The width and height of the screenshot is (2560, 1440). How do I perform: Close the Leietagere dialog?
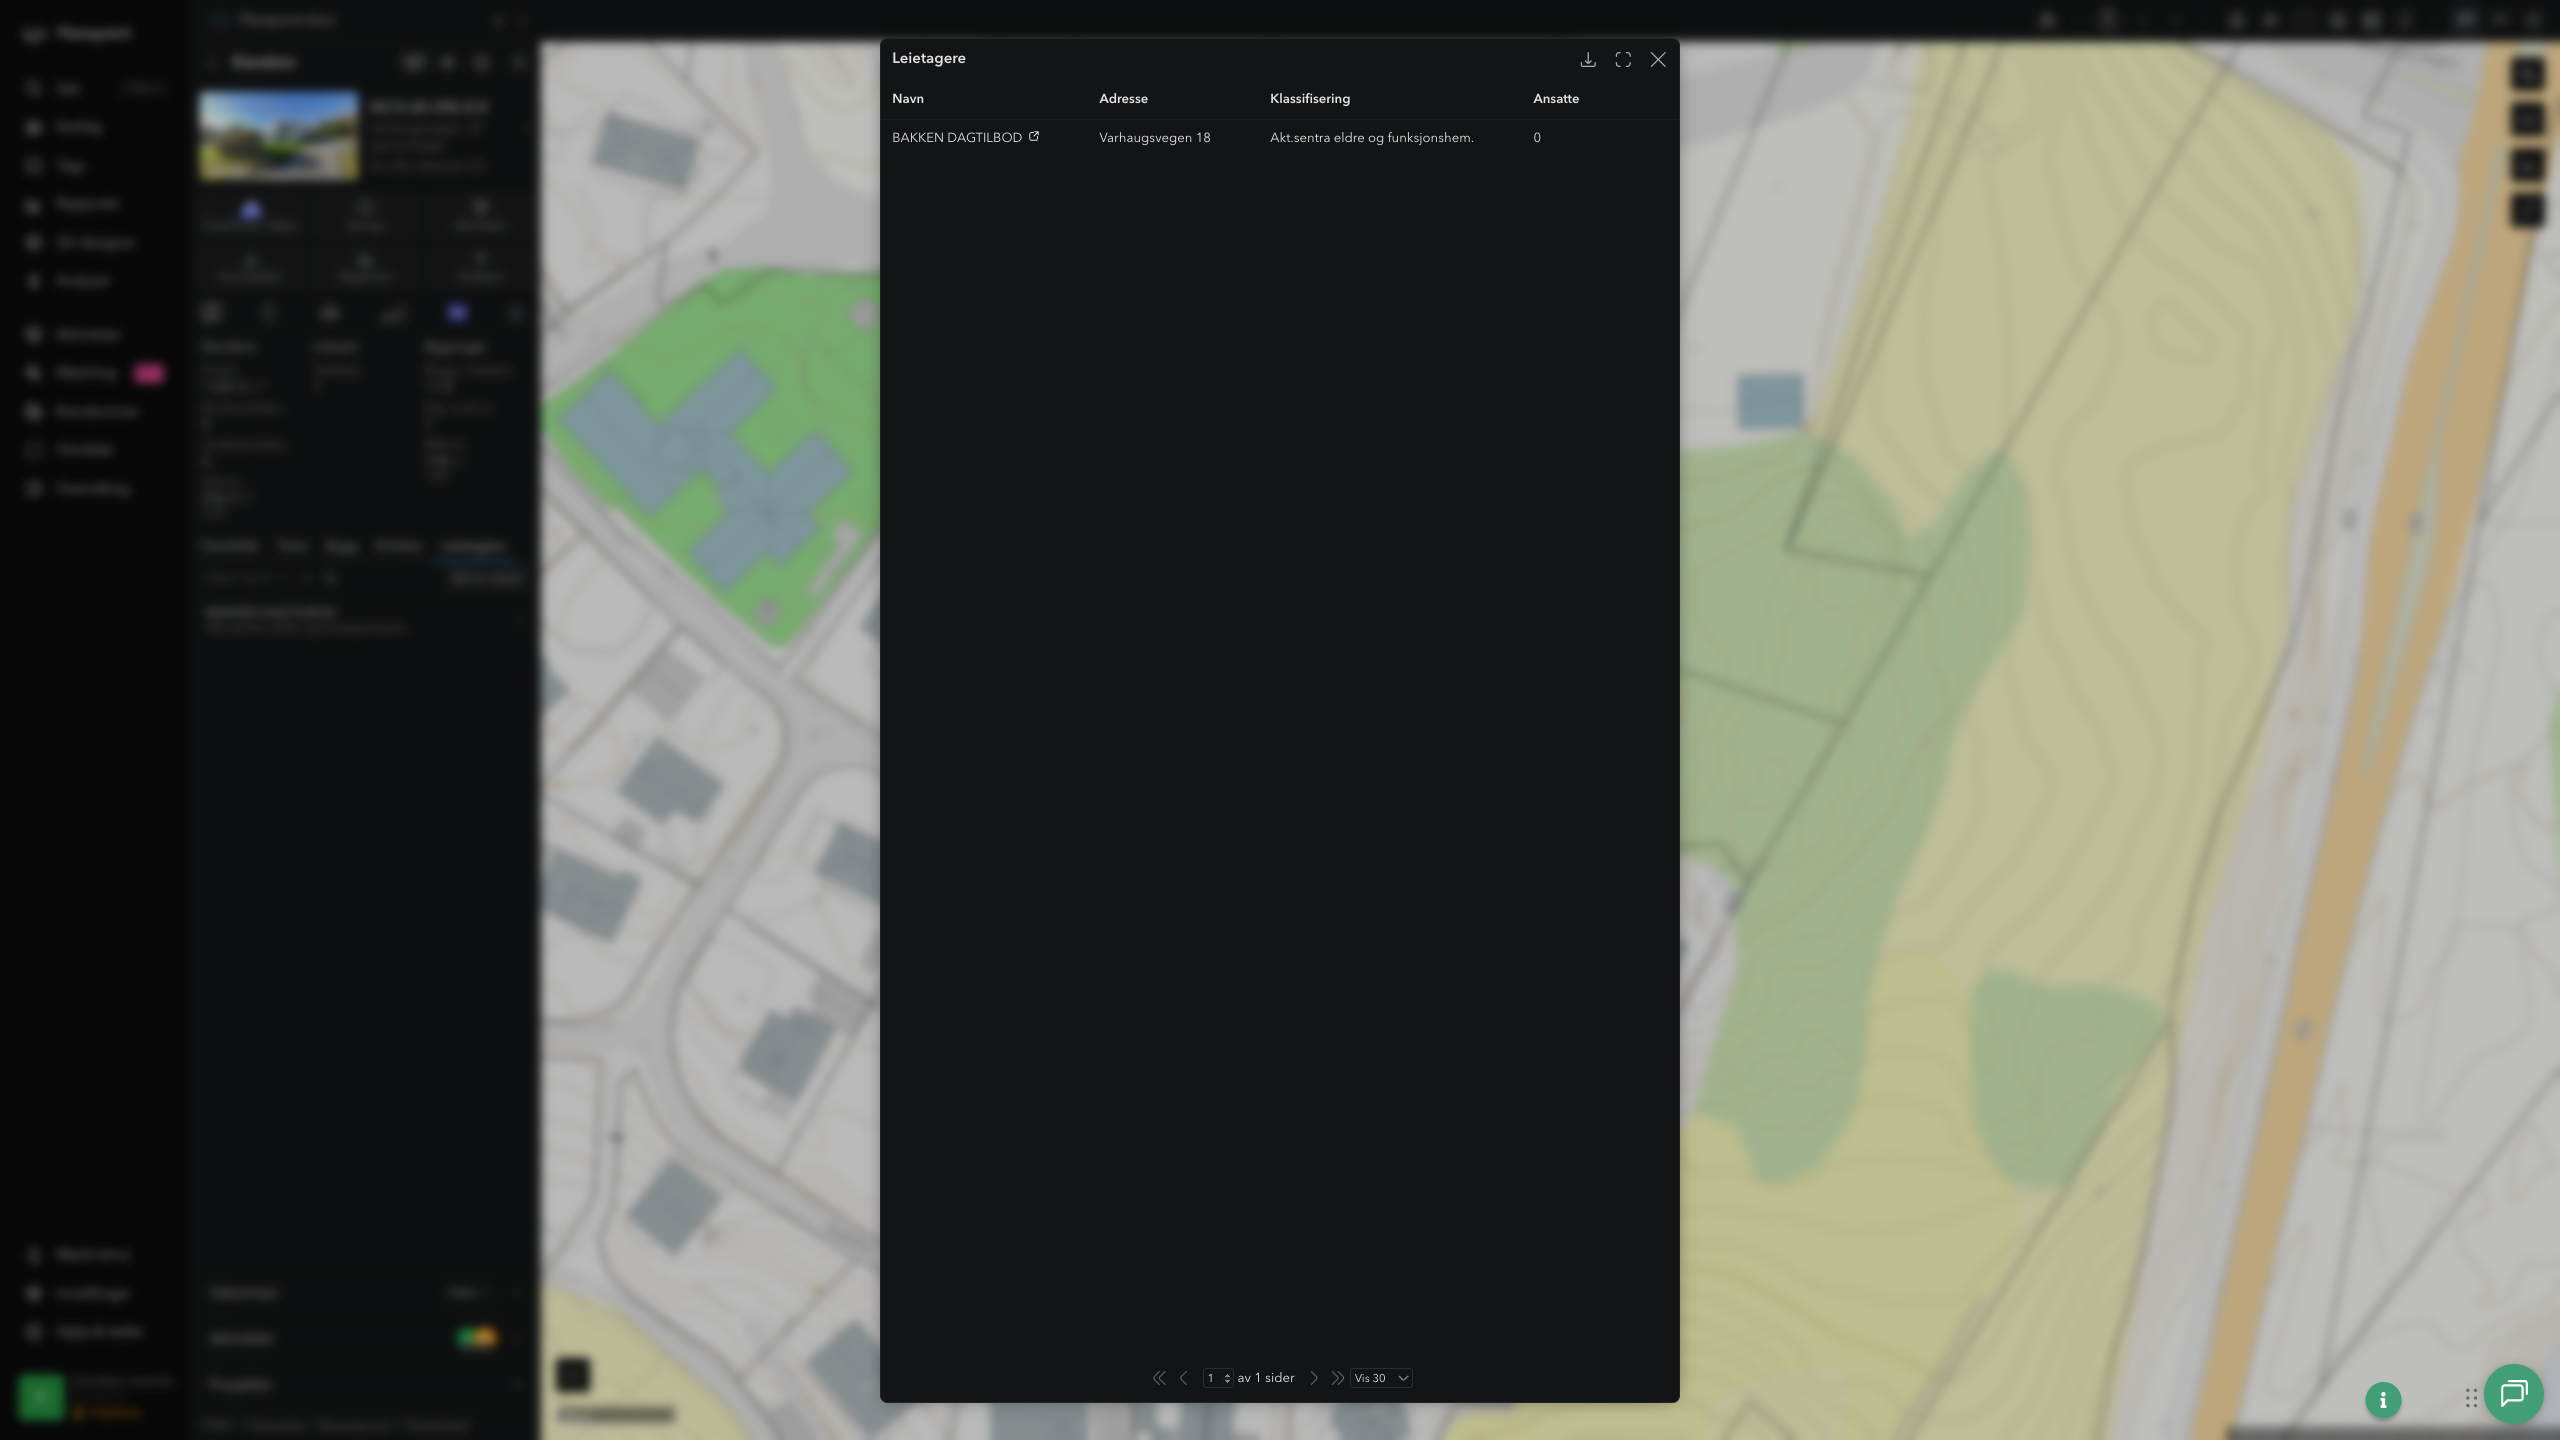(x=1658, y=60)
